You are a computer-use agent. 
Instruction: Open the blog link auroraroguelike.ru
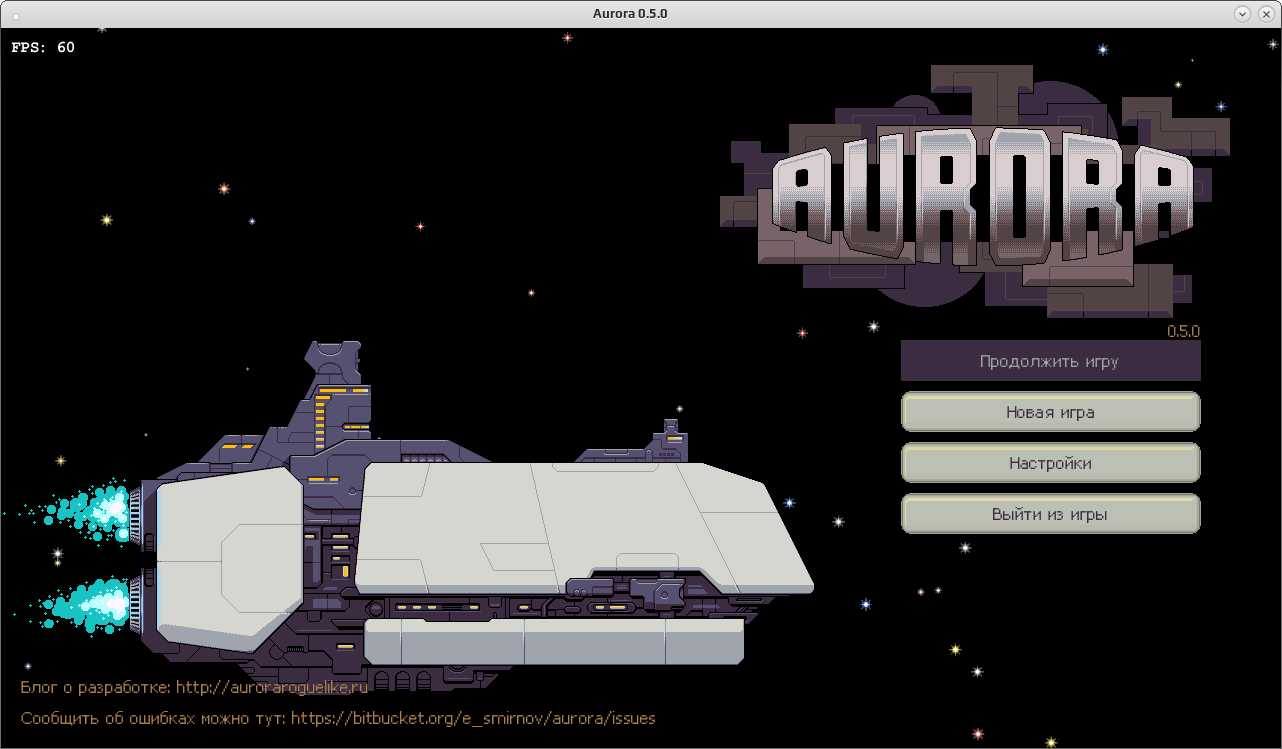pos(272,687)
